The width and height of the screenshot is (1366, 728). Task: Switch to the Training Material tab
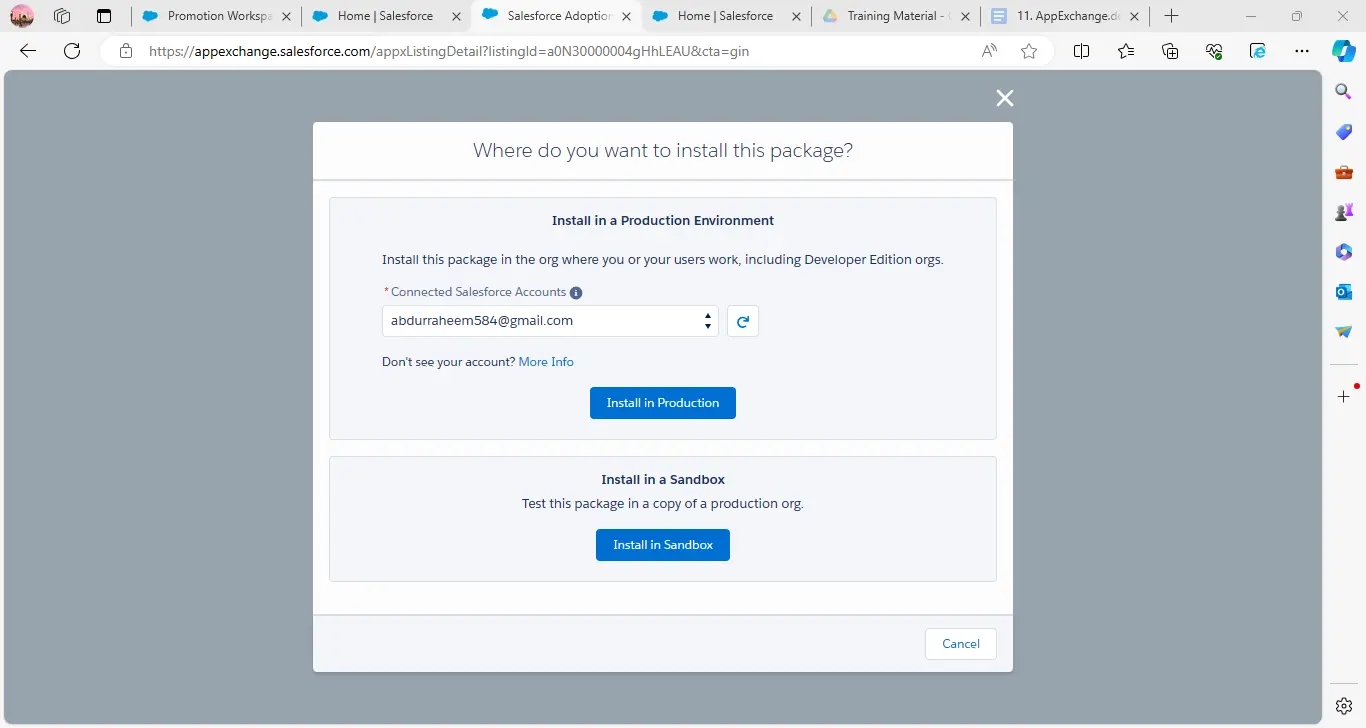[x=890, y=16]
